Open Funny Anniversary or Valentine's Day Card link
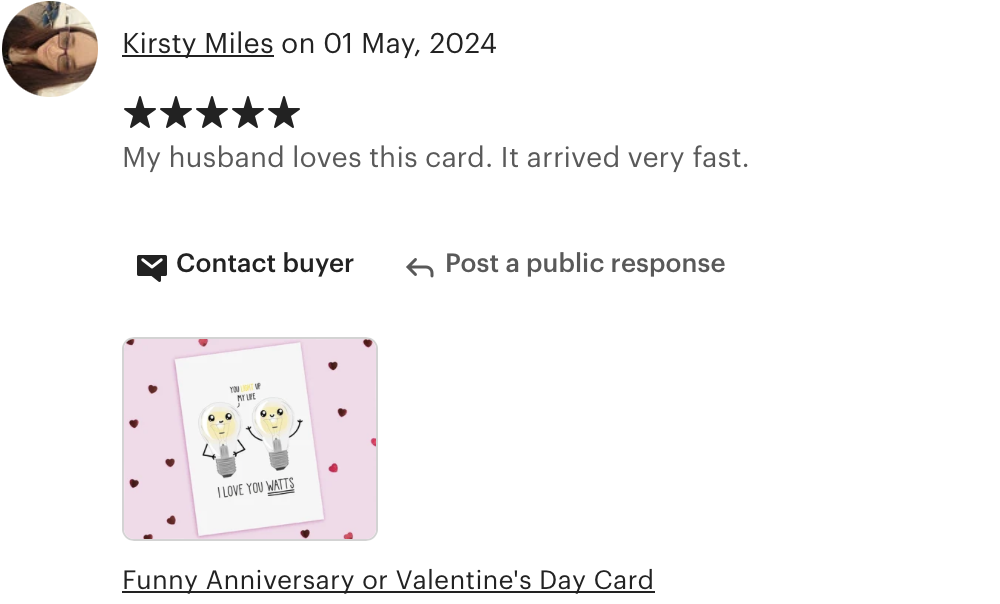The image size is (1000, 604). tap(388, 580)
